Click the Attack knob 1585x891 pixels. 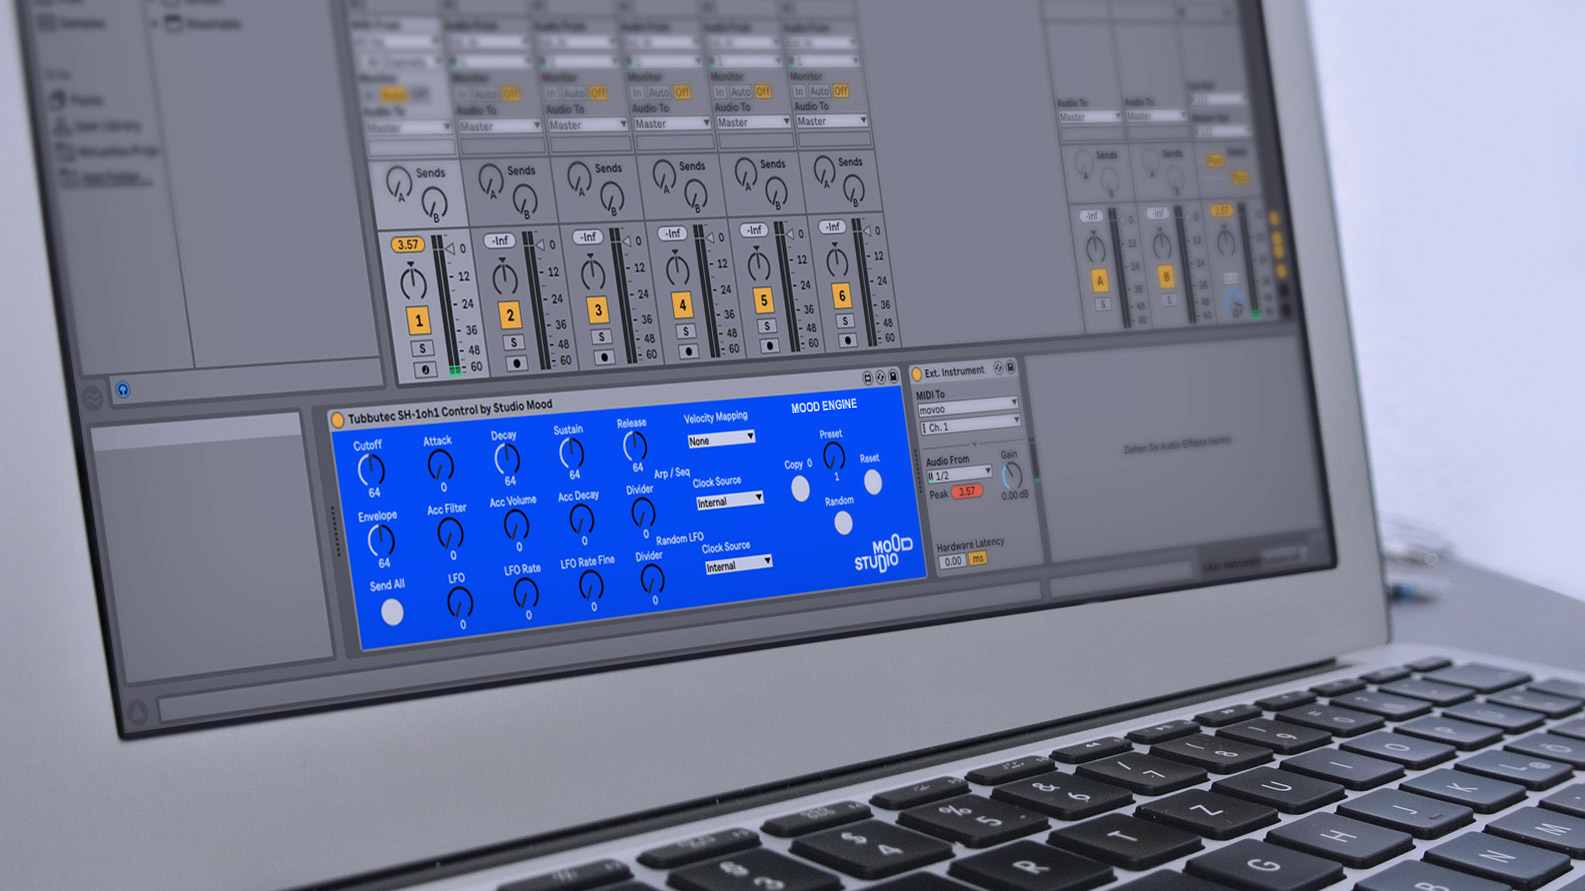pyautogui.click(x=440, y=463)
